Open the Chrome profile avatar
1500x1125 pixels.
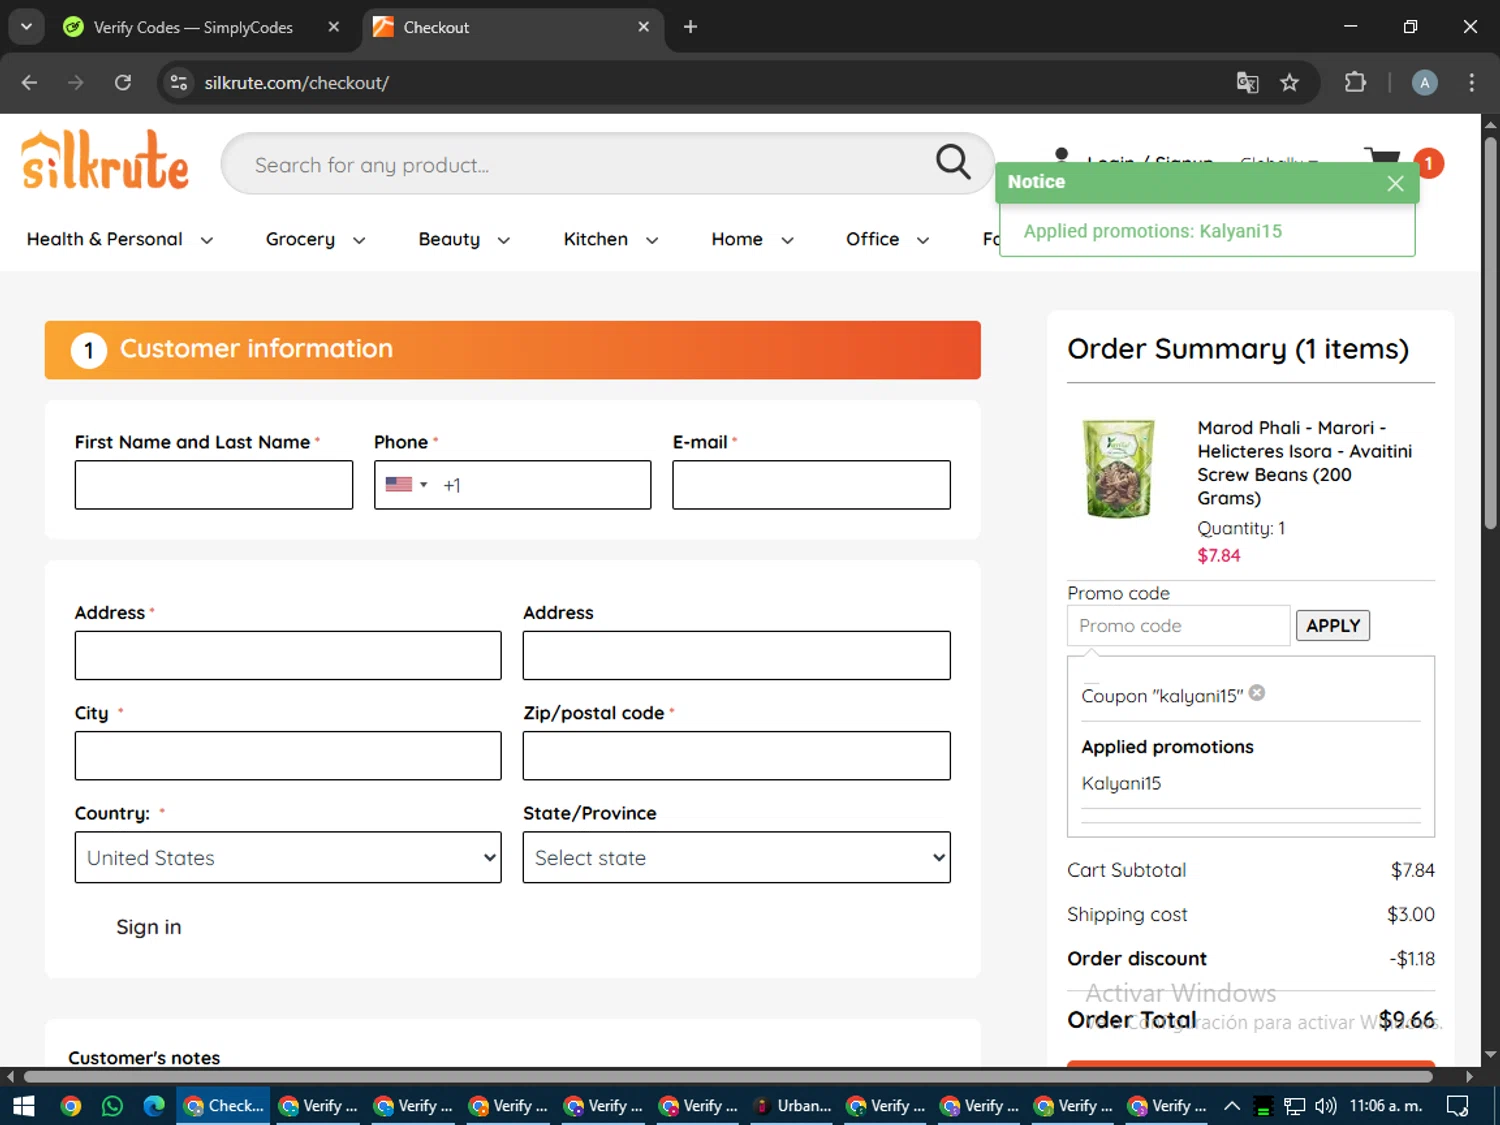(1424, 82)
